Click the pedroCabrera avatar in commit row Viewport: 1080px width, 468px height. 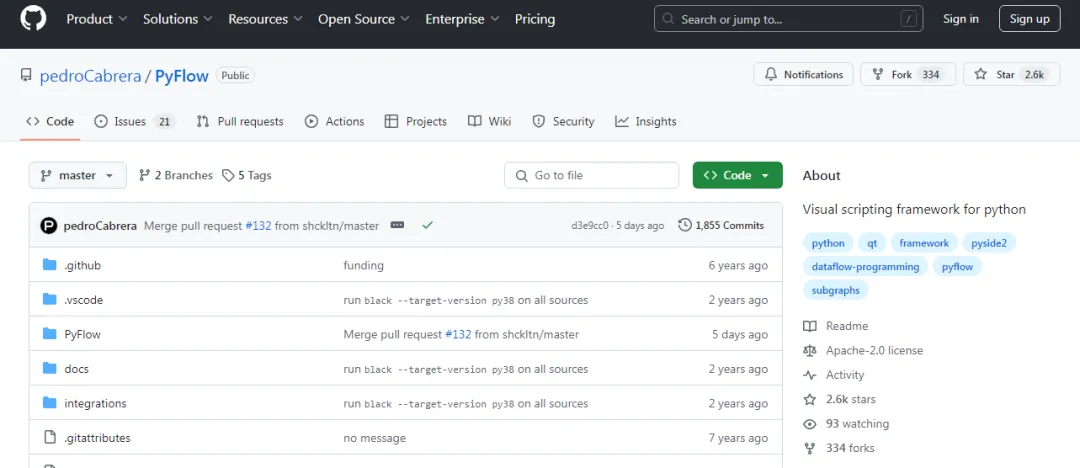(48, 225)
